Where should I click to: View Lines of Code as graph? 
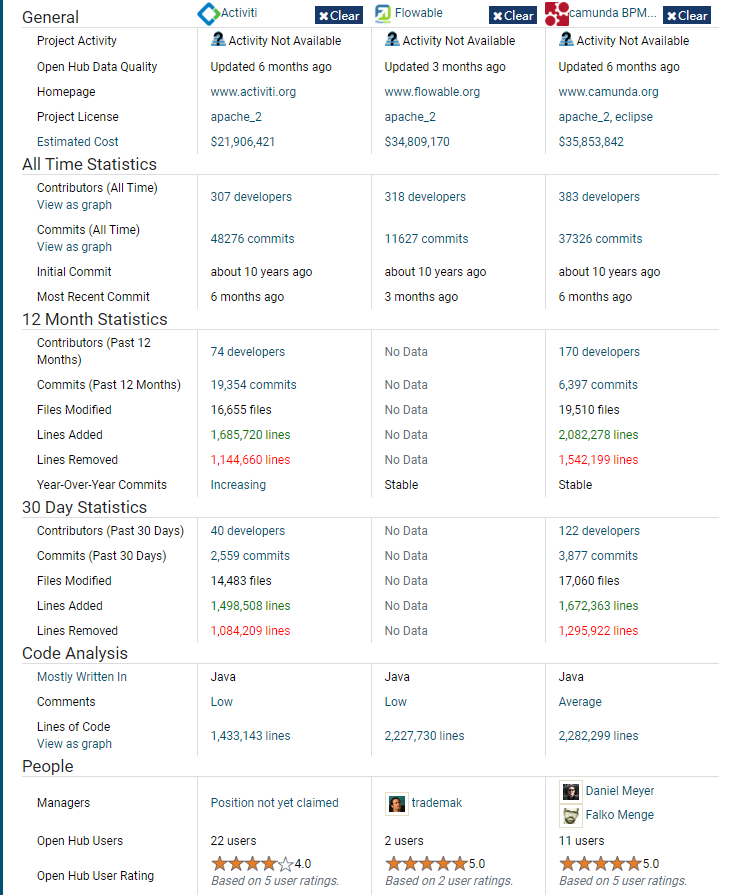tap(74, 744)
